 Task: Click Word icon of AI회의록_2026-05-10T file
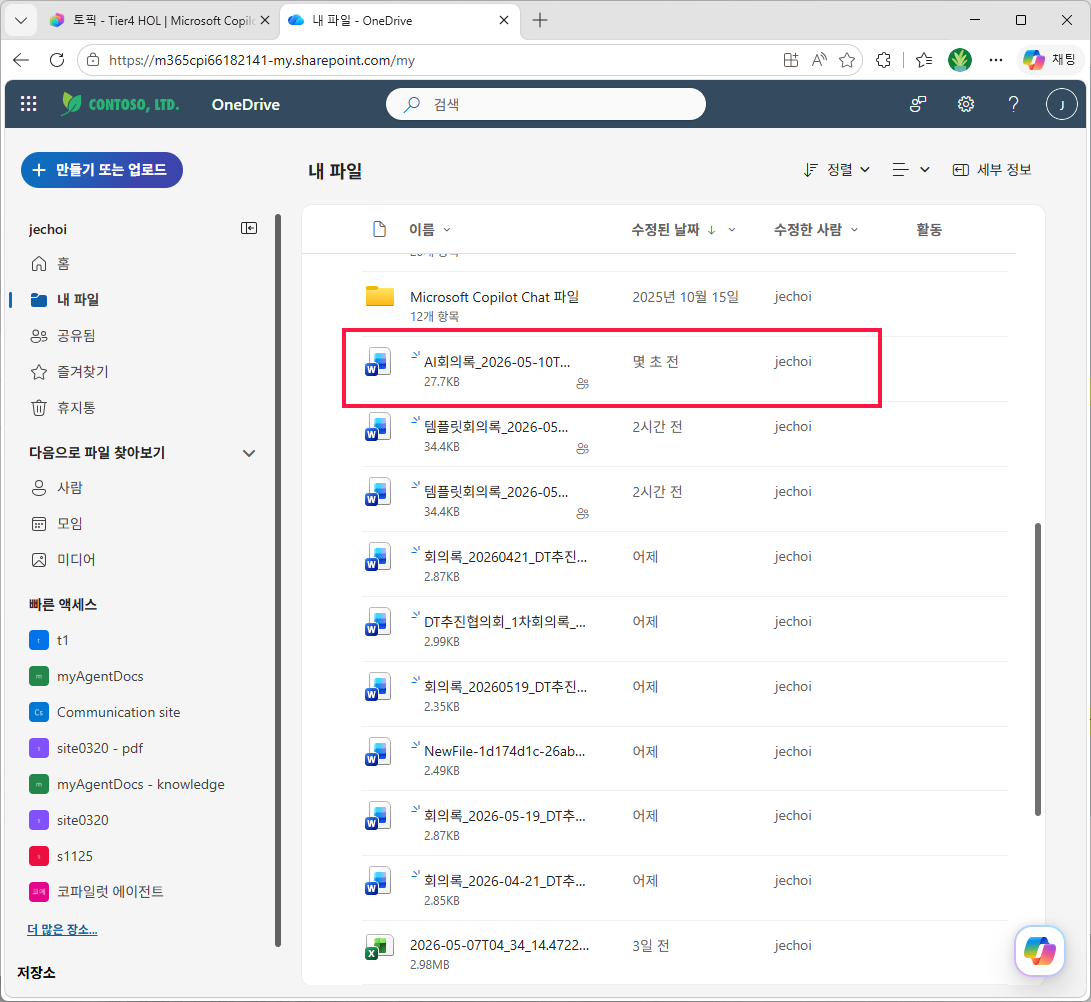(379, 362)
